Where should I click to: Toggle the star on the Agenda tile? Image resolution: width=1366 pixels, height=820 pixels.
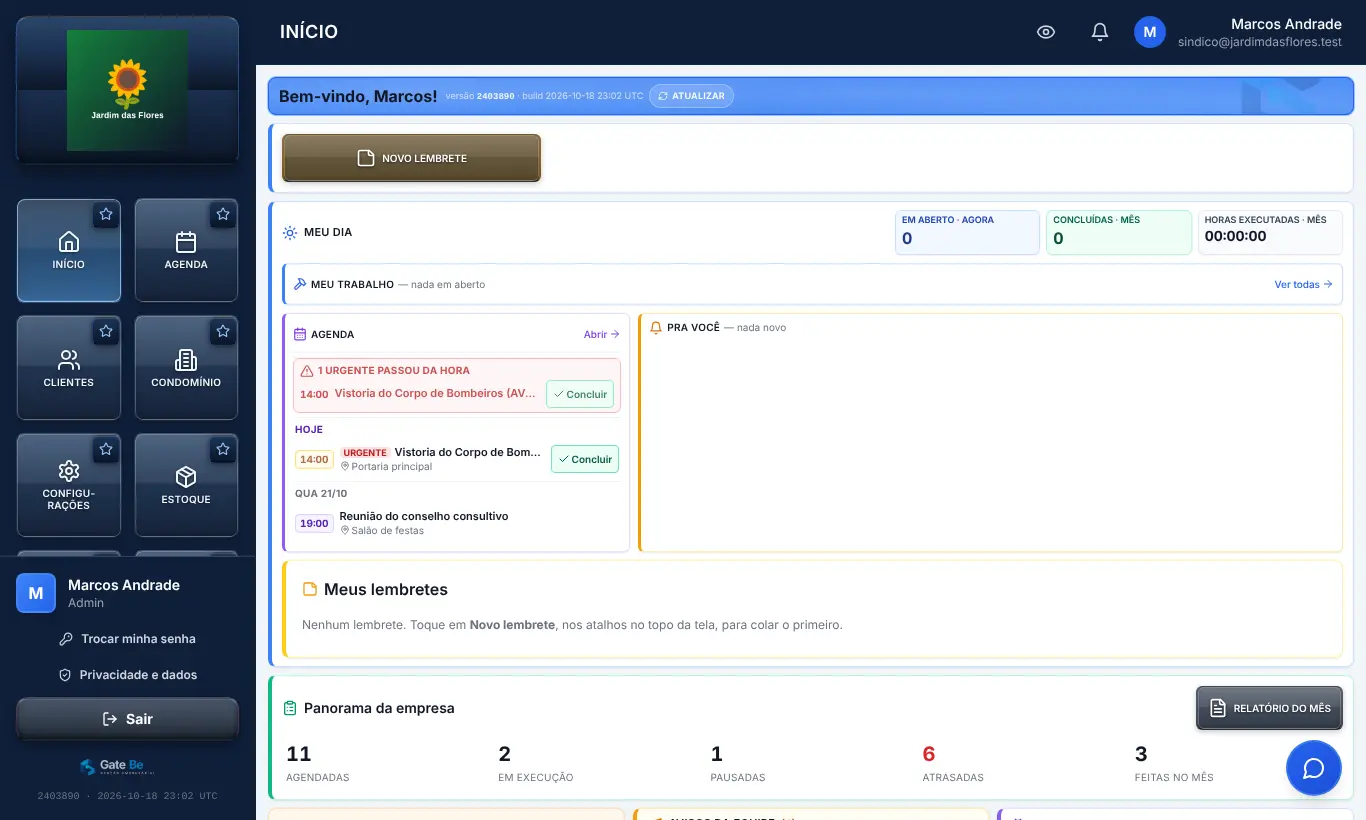[x=223, y=214]
